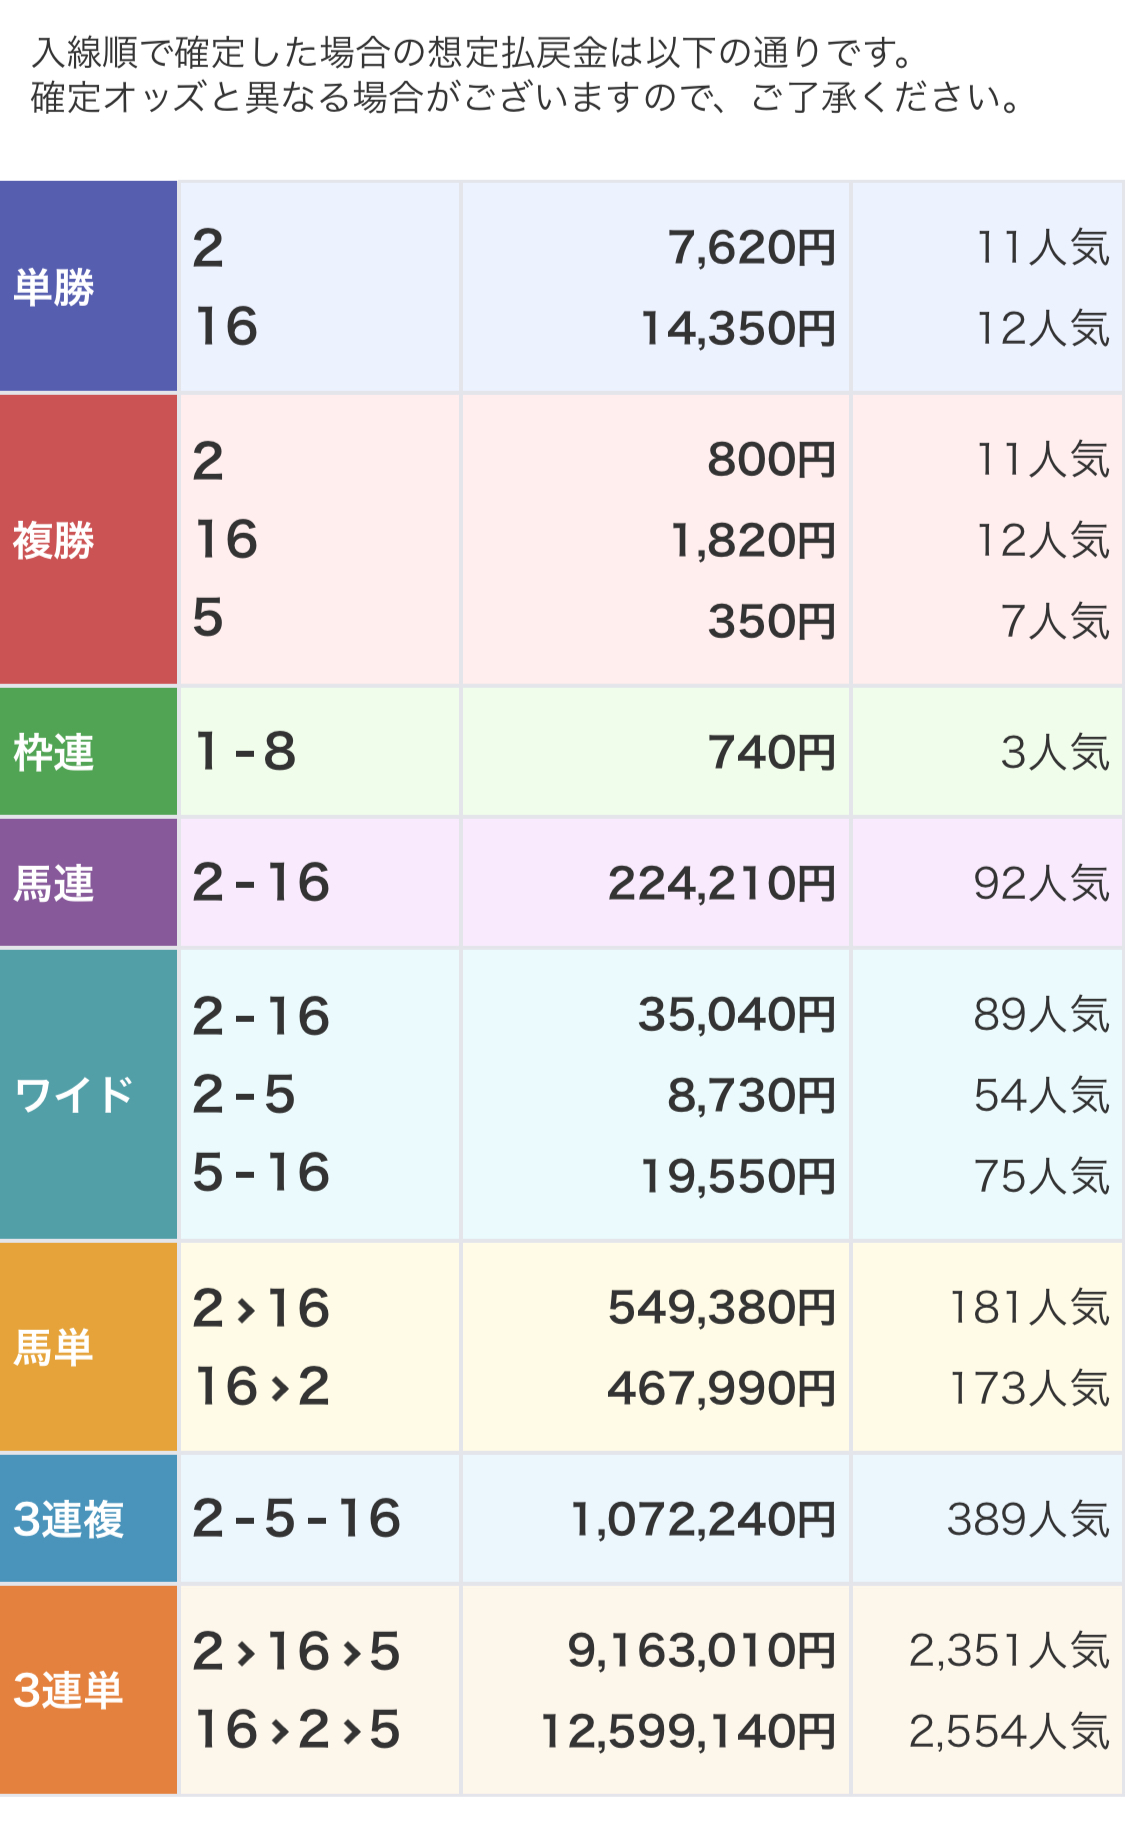Select the 3連複 blue header cell
Screen dimensions: 1125x1830
[88, 1519]
